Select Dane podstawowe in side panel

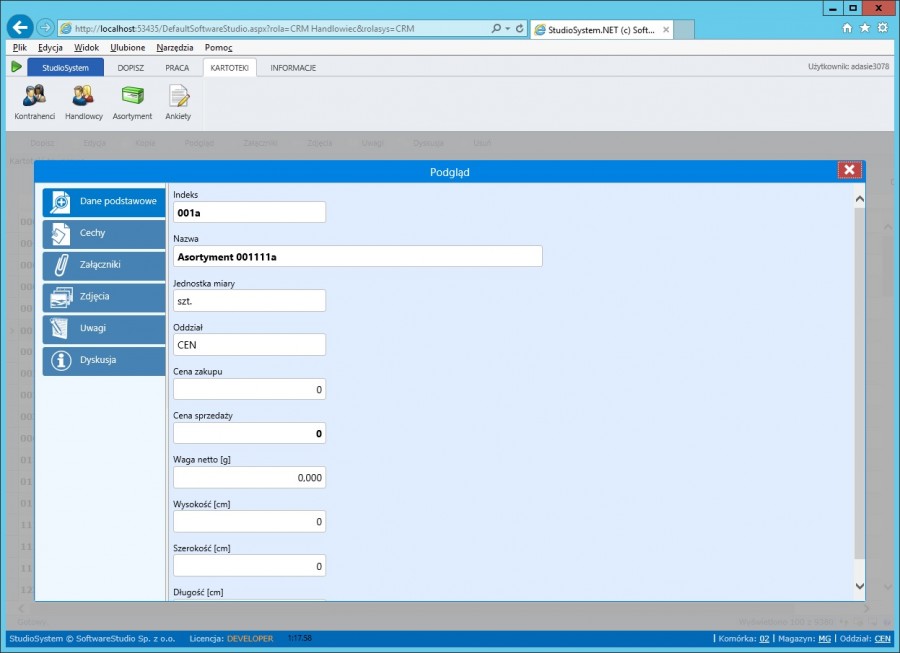pyautogui.click(x=104, y=201)
